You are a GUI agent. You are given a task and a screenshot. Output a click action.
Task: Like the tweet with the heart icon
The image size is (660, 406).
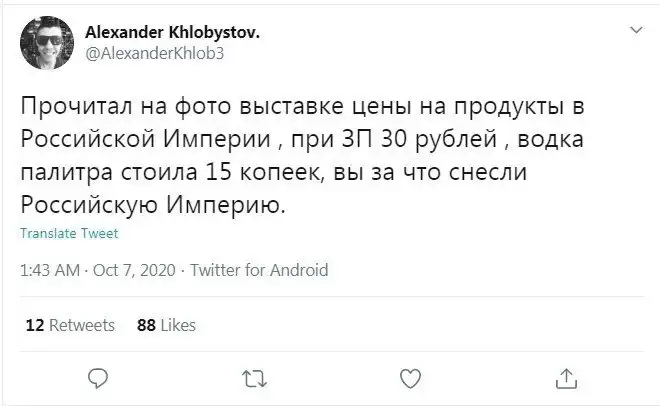[x=409, y=378]
